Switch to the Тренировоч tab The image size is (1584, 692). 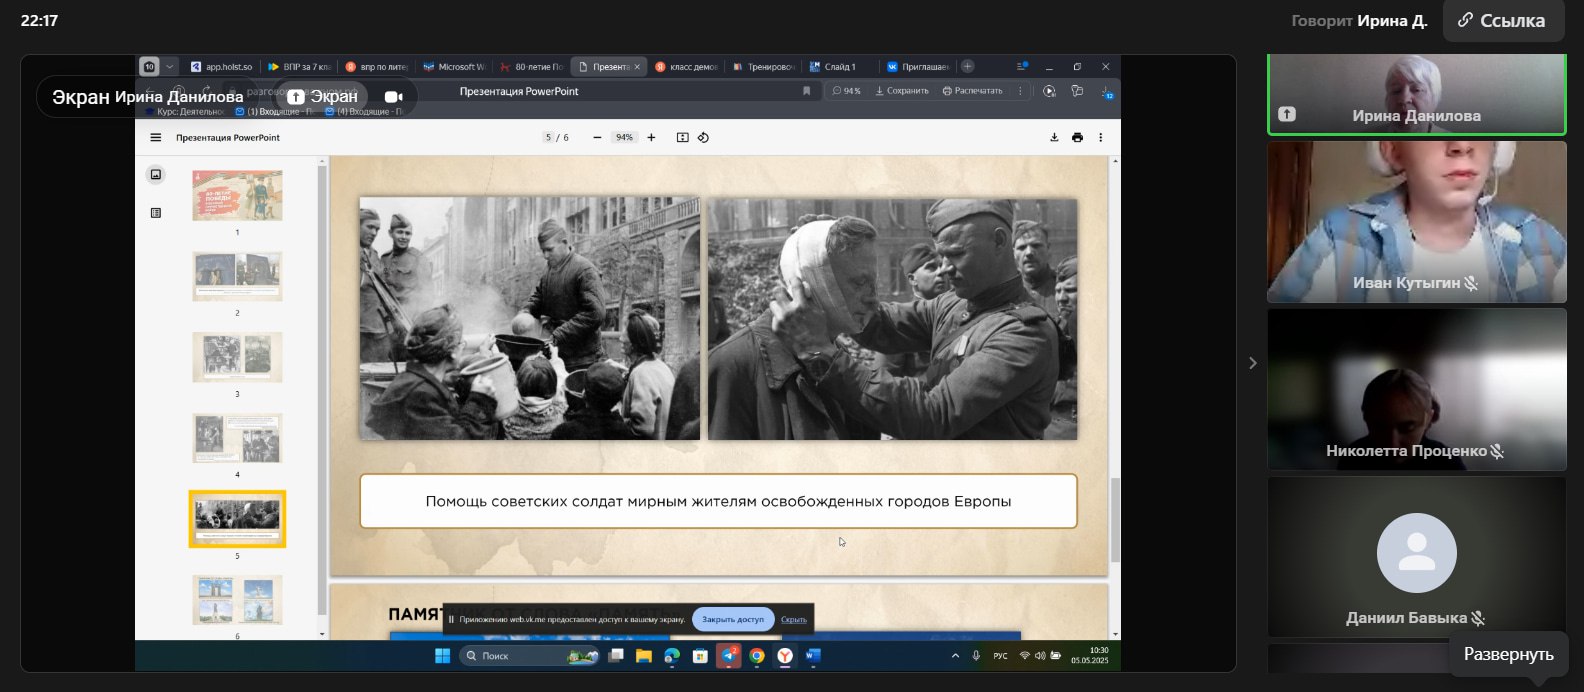pos(763,67)
